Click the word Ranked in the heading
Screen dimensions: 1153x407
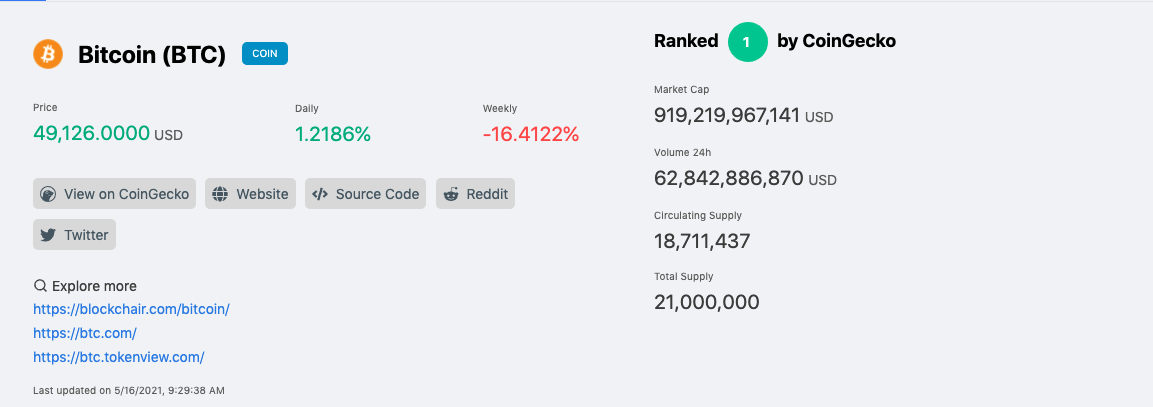tap(686, 41)
